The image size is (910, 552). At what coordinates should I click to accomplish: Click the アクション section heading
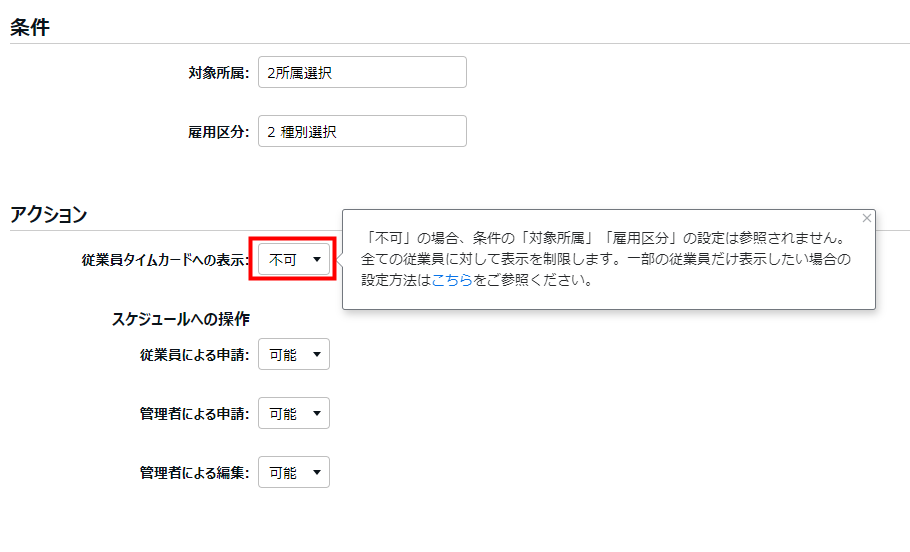(48, 214)
